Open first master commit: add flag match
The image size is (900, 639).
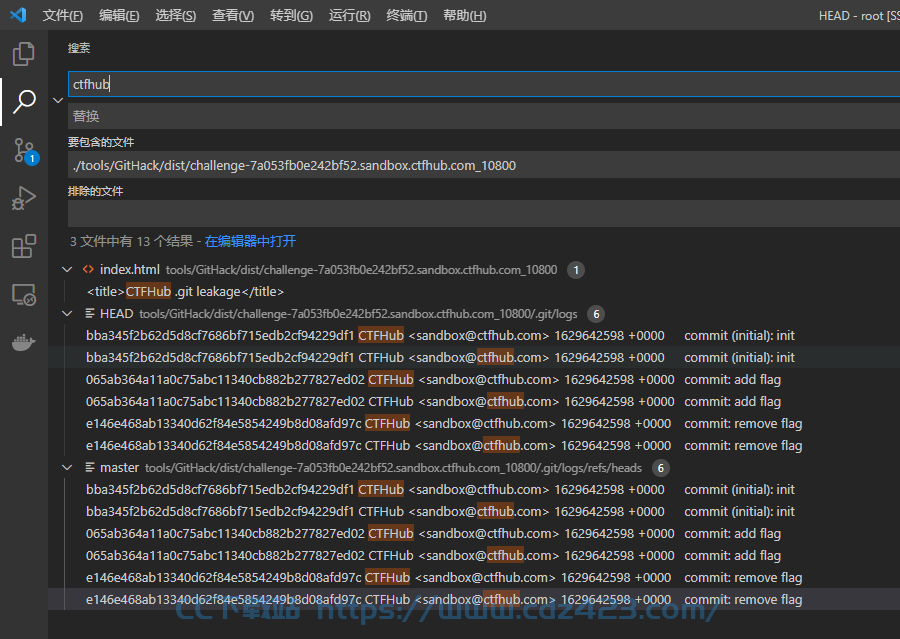(x=474, y=533)
